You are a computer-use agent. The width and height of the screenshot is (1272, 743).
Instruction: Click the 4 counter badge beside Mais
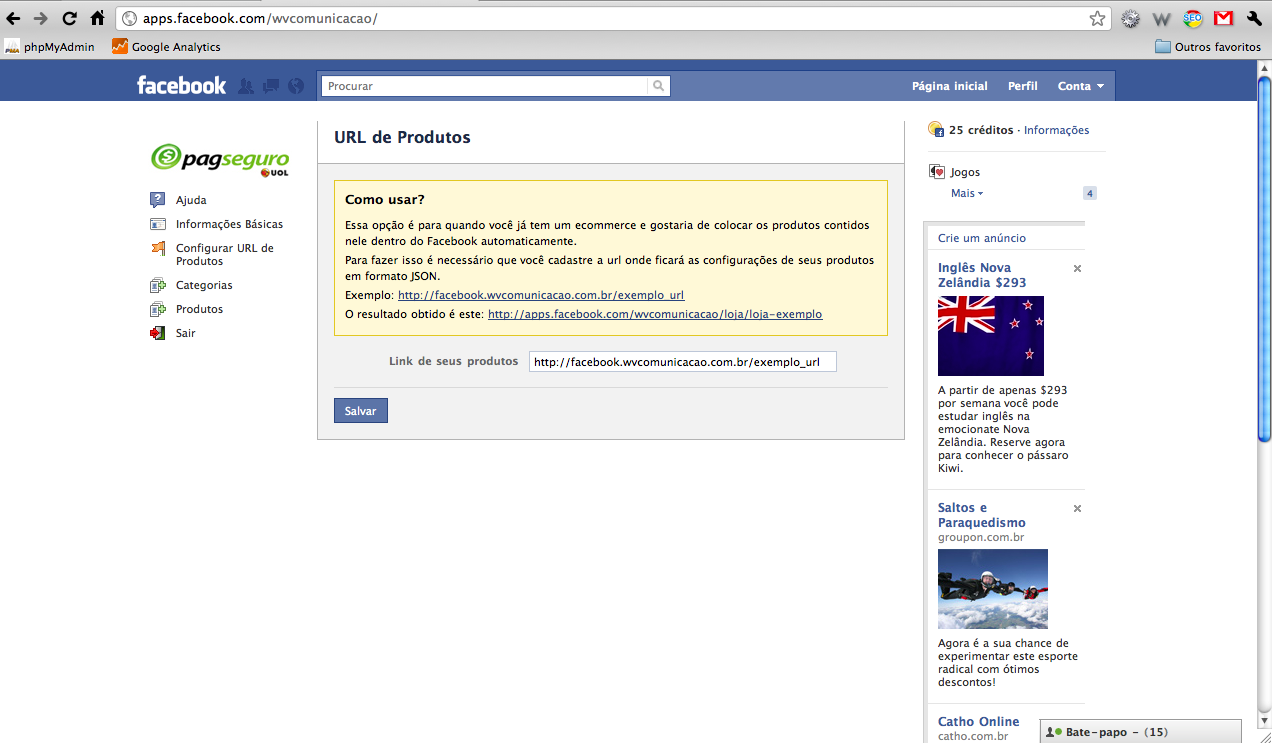pos(1090,193)
